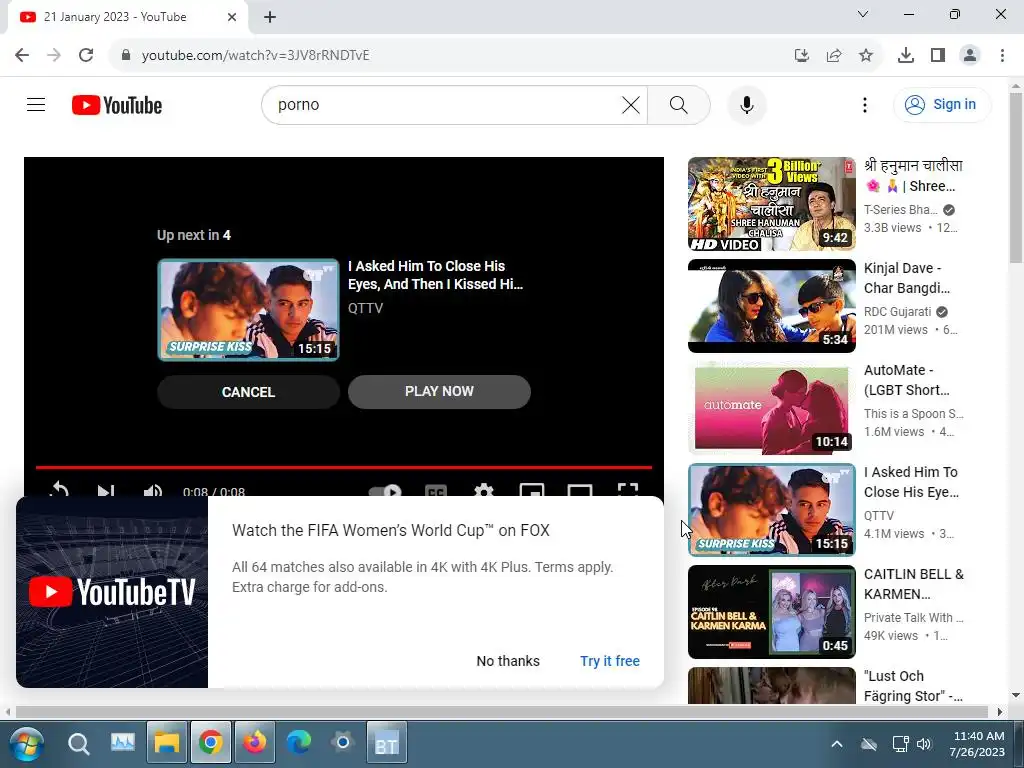Viewport: 1024px width, 768px height.
Task: Open Kinjal Dave Char Bangdi video title
Action: (x=906, y=278)
